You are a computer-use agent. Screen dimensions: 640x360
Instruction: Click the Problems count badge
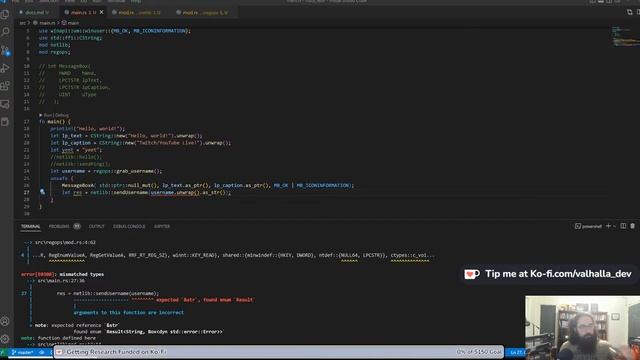77,226
